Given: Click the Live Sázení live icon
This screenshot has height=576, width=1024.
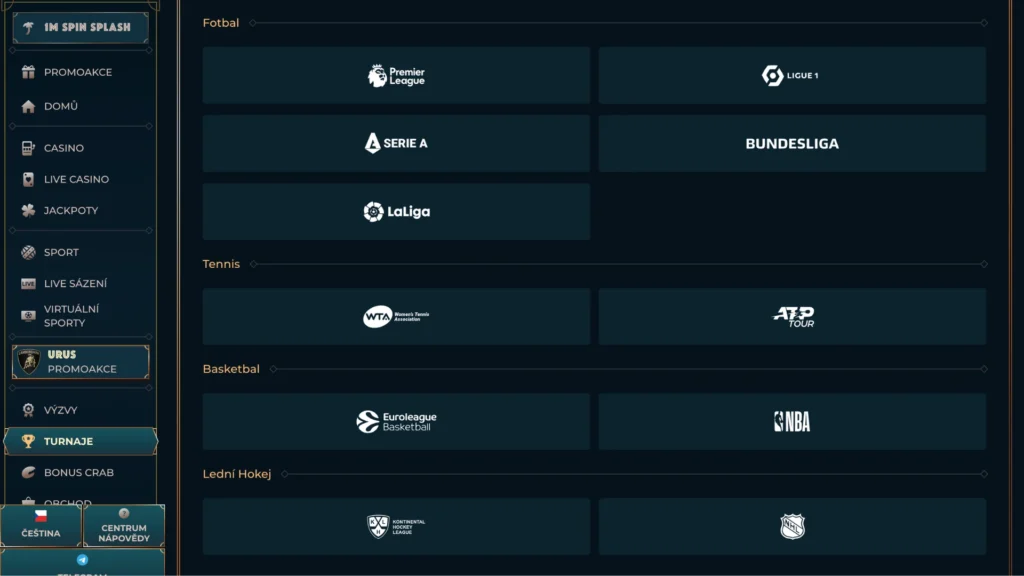Looking at the screenshot, I should (28, 284).
